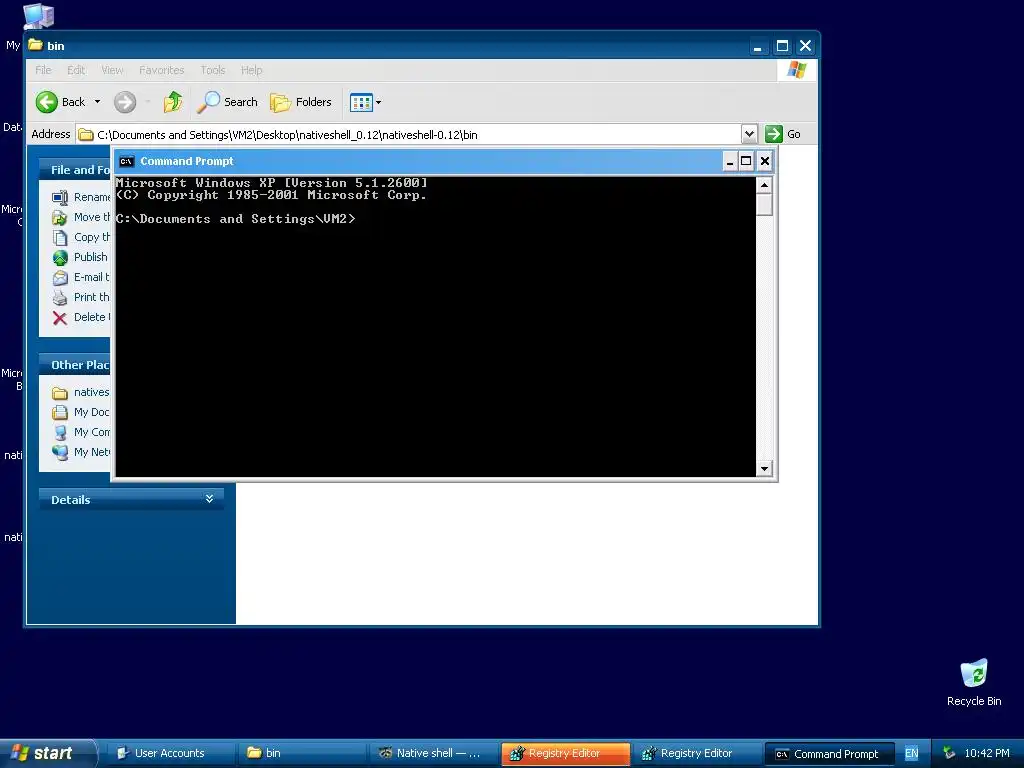Click the address bar path field

[409, 135]
